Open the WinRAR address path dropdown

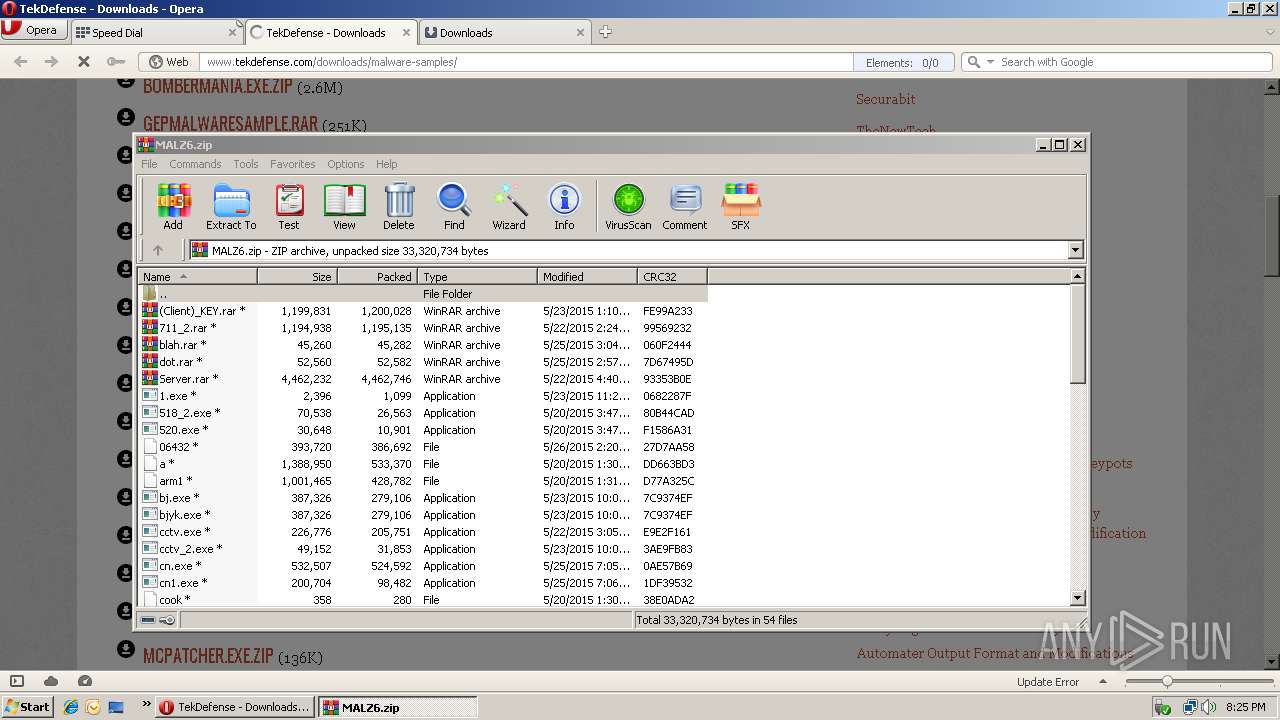(1076, 250)
